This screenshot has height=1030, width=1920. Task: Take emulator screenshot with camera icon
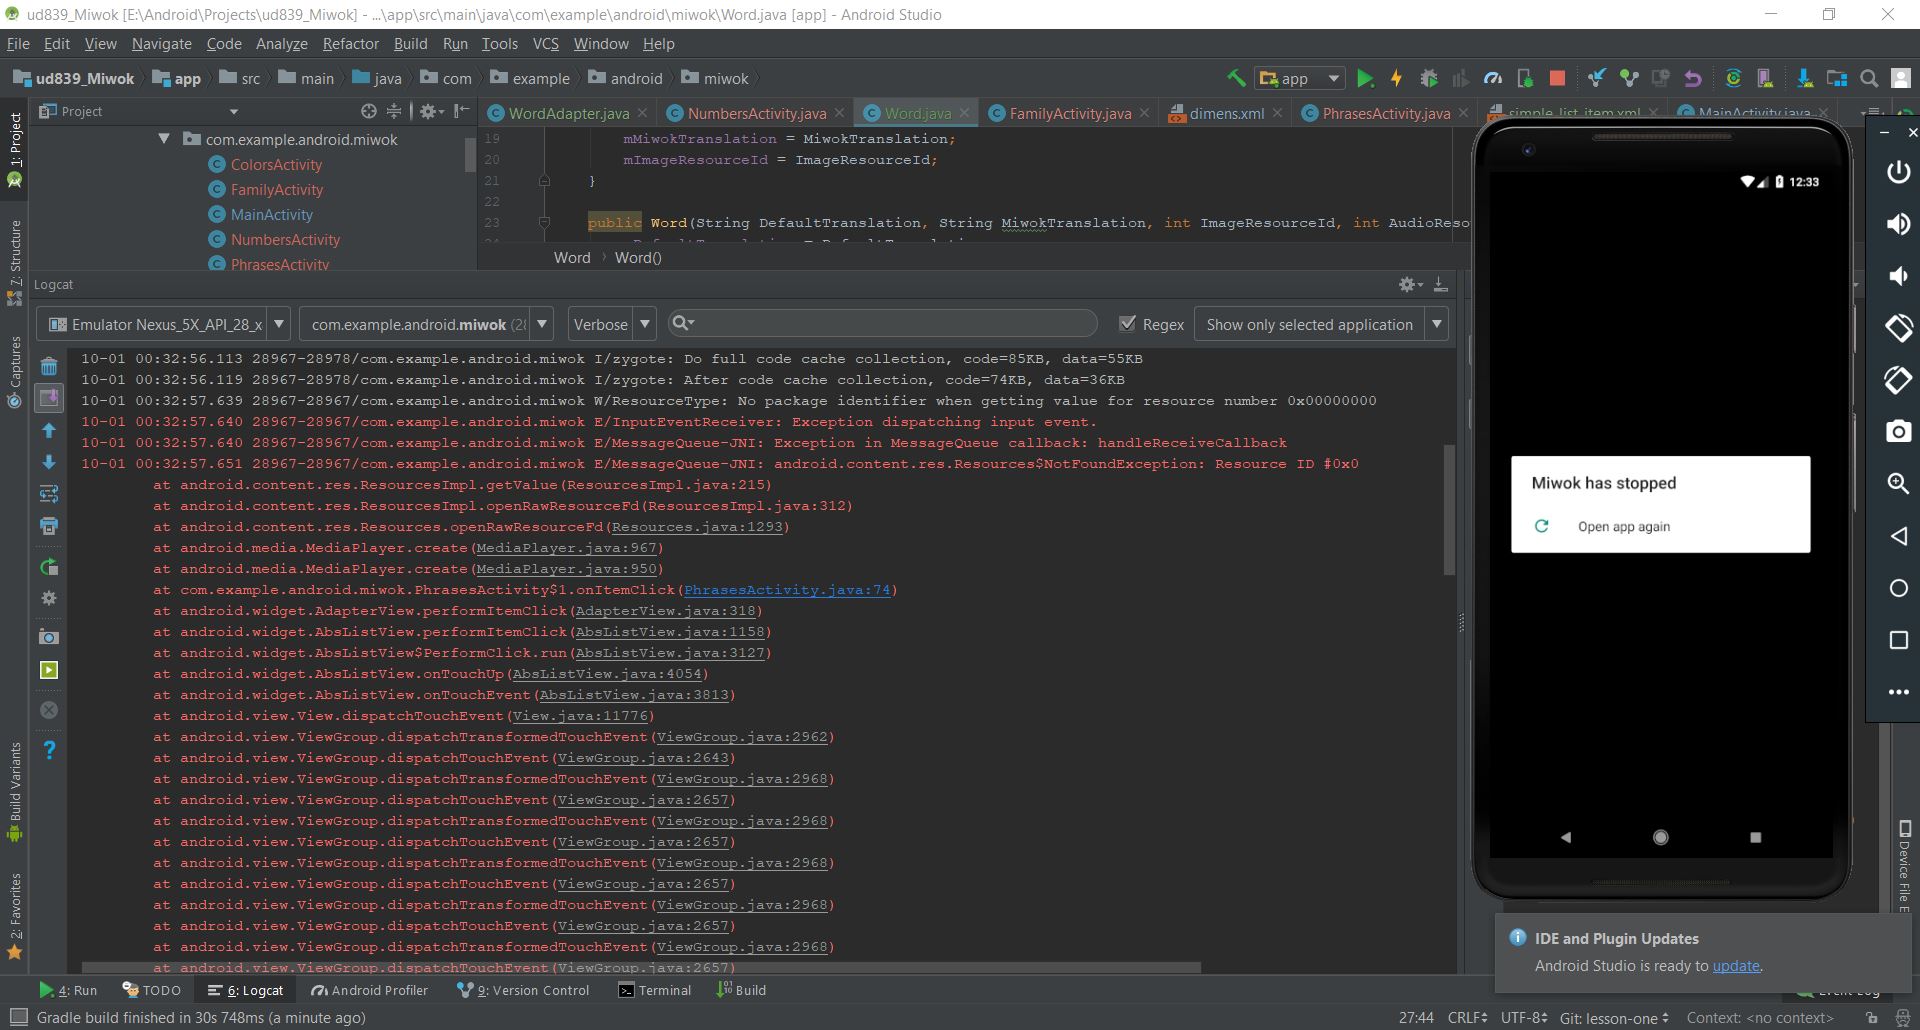[1898, 432]
